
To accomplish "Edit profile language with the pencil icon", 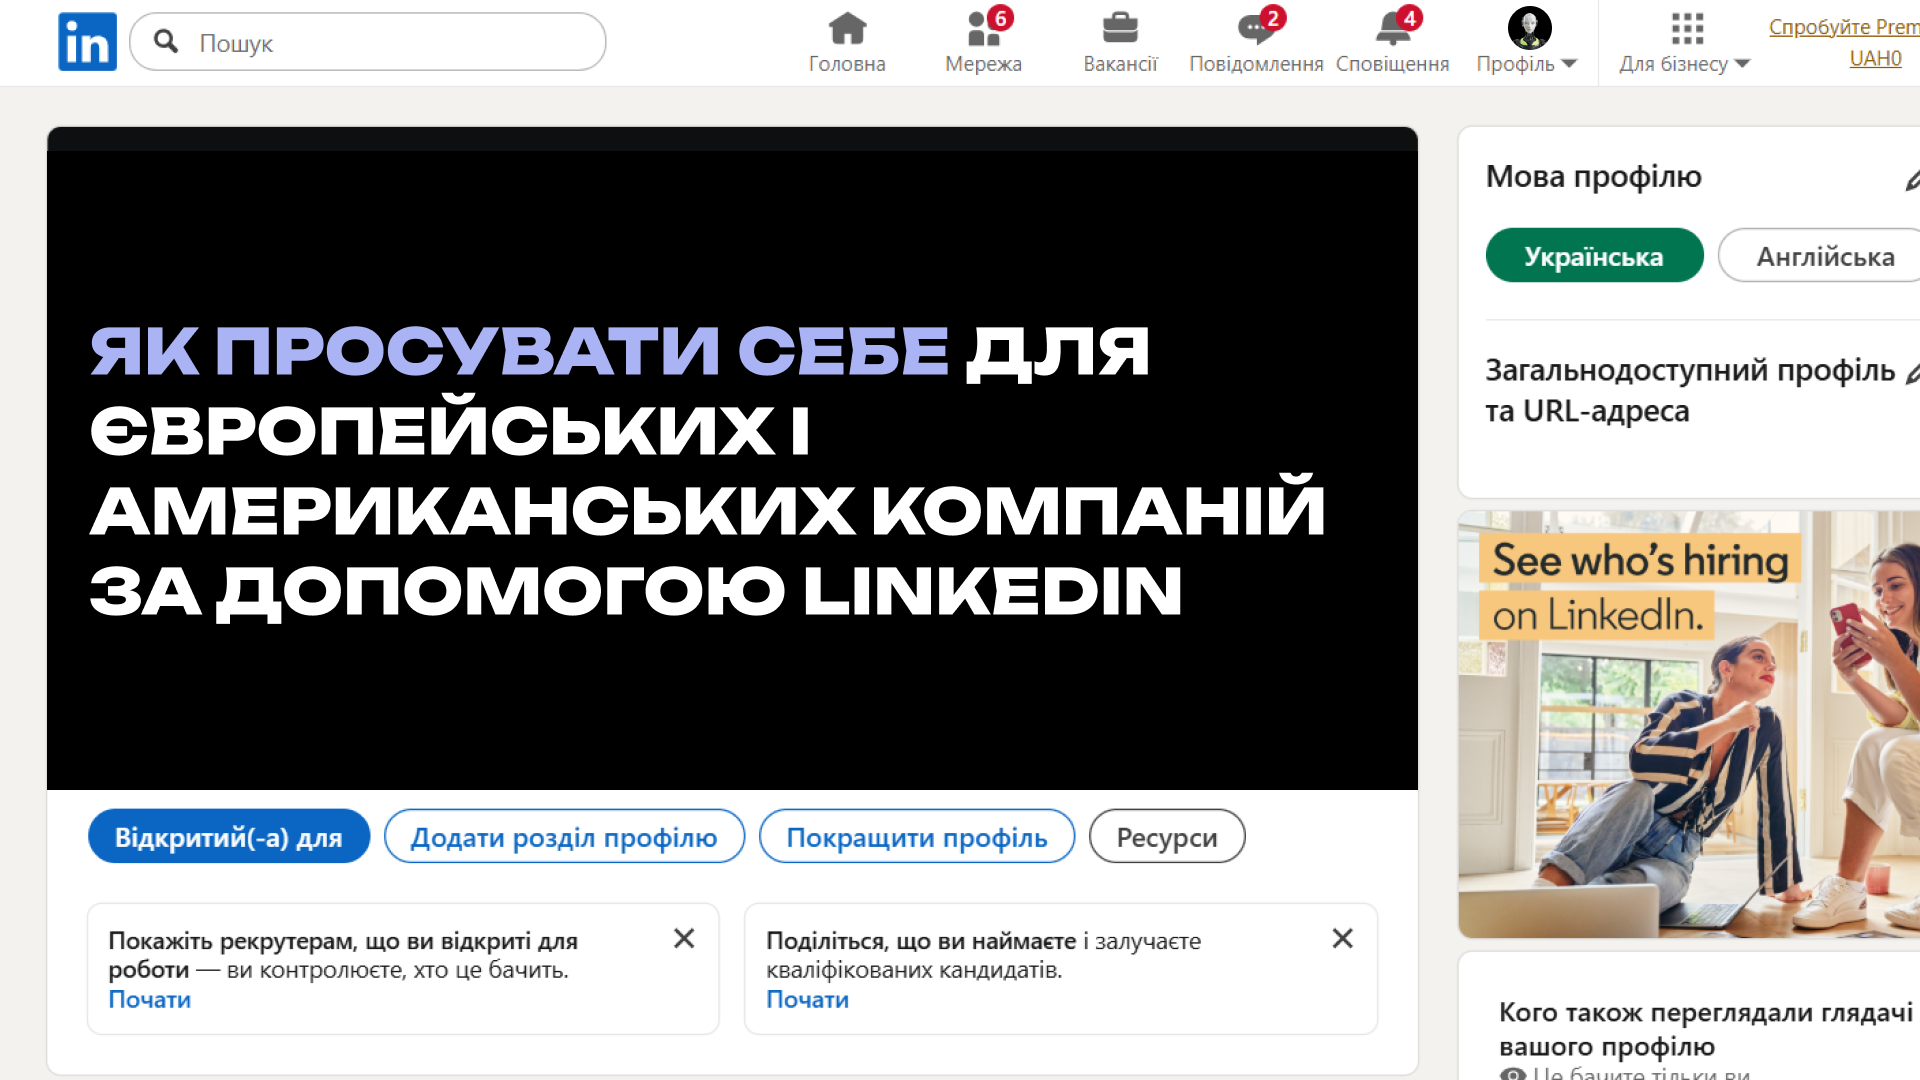I will [x=1911, y=180].
